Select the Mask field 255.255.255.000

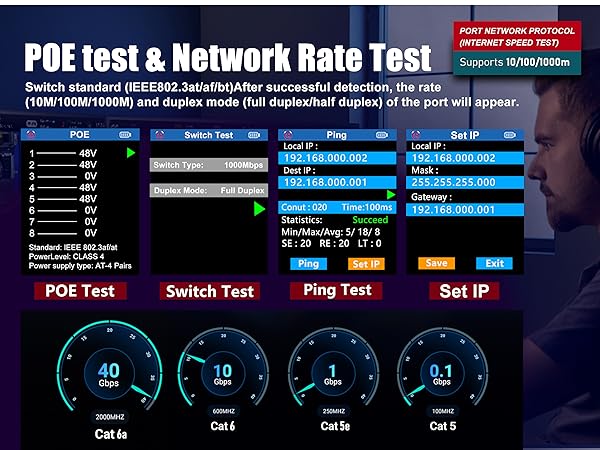tap(465, 183)
